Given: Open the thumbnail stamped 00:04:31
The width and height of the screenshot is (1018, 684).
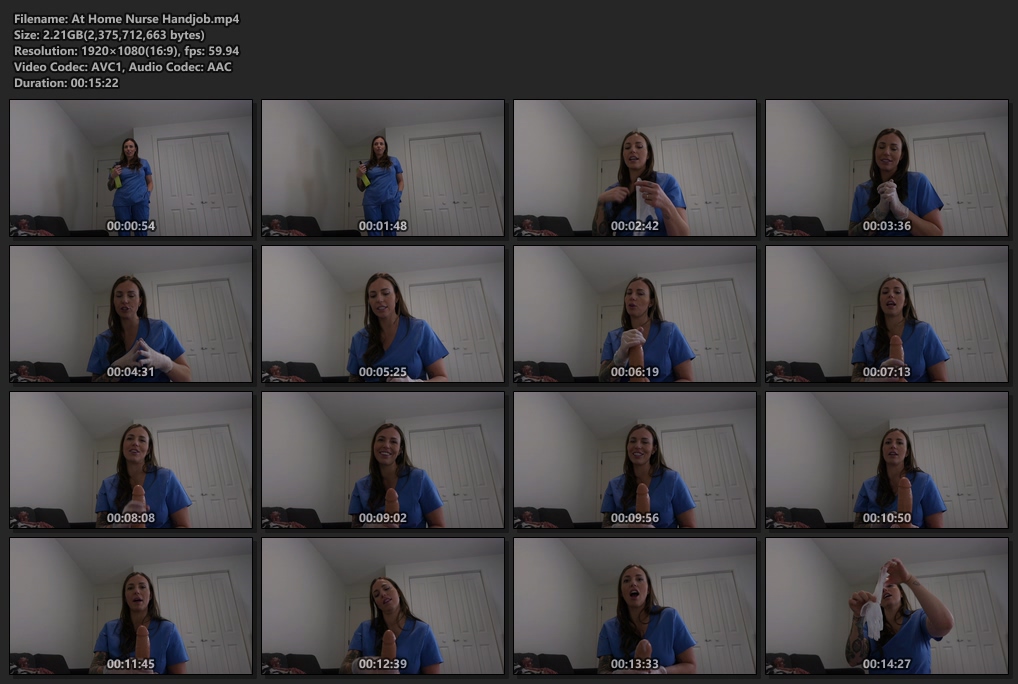Looking at the screenshot, I should click(x=131, y=314).
